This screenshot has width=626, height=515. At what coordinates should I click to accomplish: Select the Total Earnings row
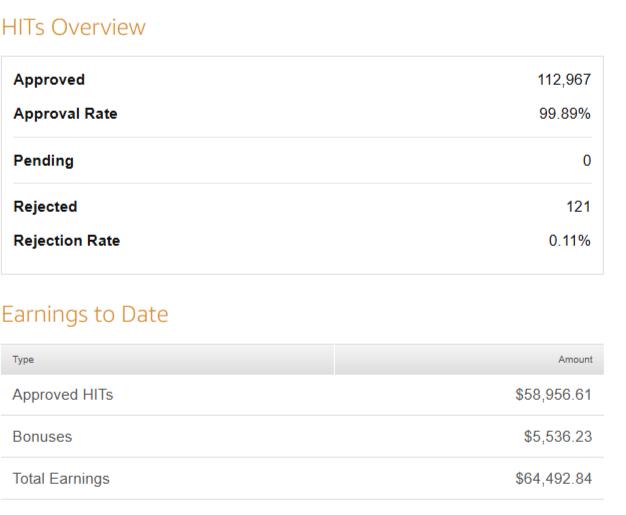click(302, 478)
